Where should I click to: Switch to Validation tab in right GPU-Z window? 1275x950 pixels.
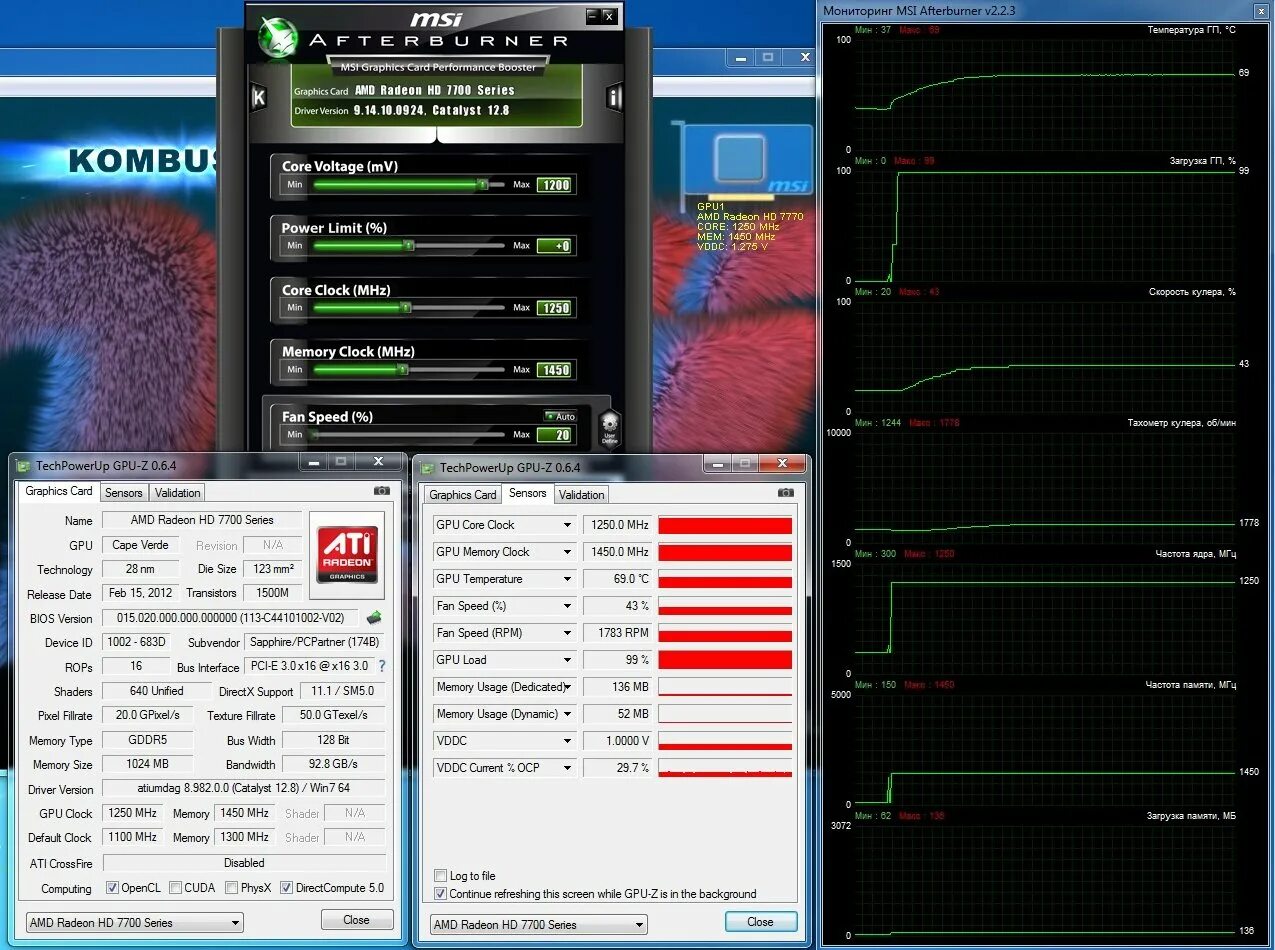click(x=581, y=495)
